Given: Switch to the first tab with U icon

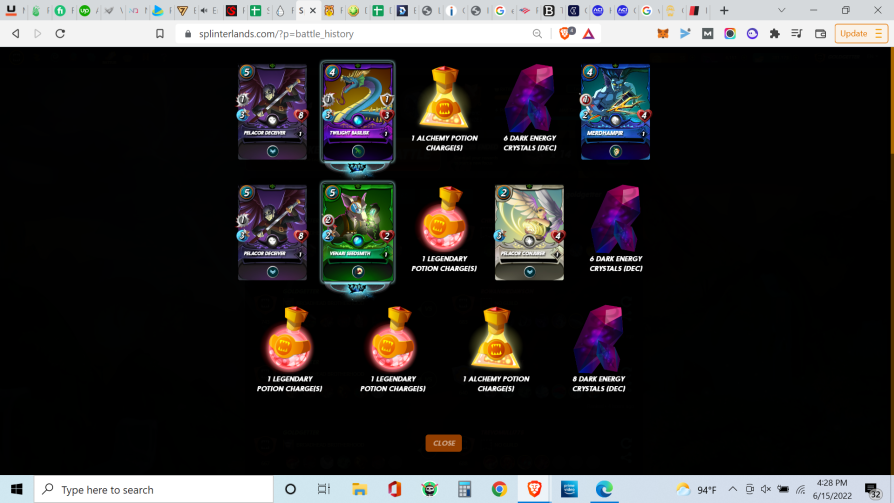Looking at the screenshot, I should (11, 10).
